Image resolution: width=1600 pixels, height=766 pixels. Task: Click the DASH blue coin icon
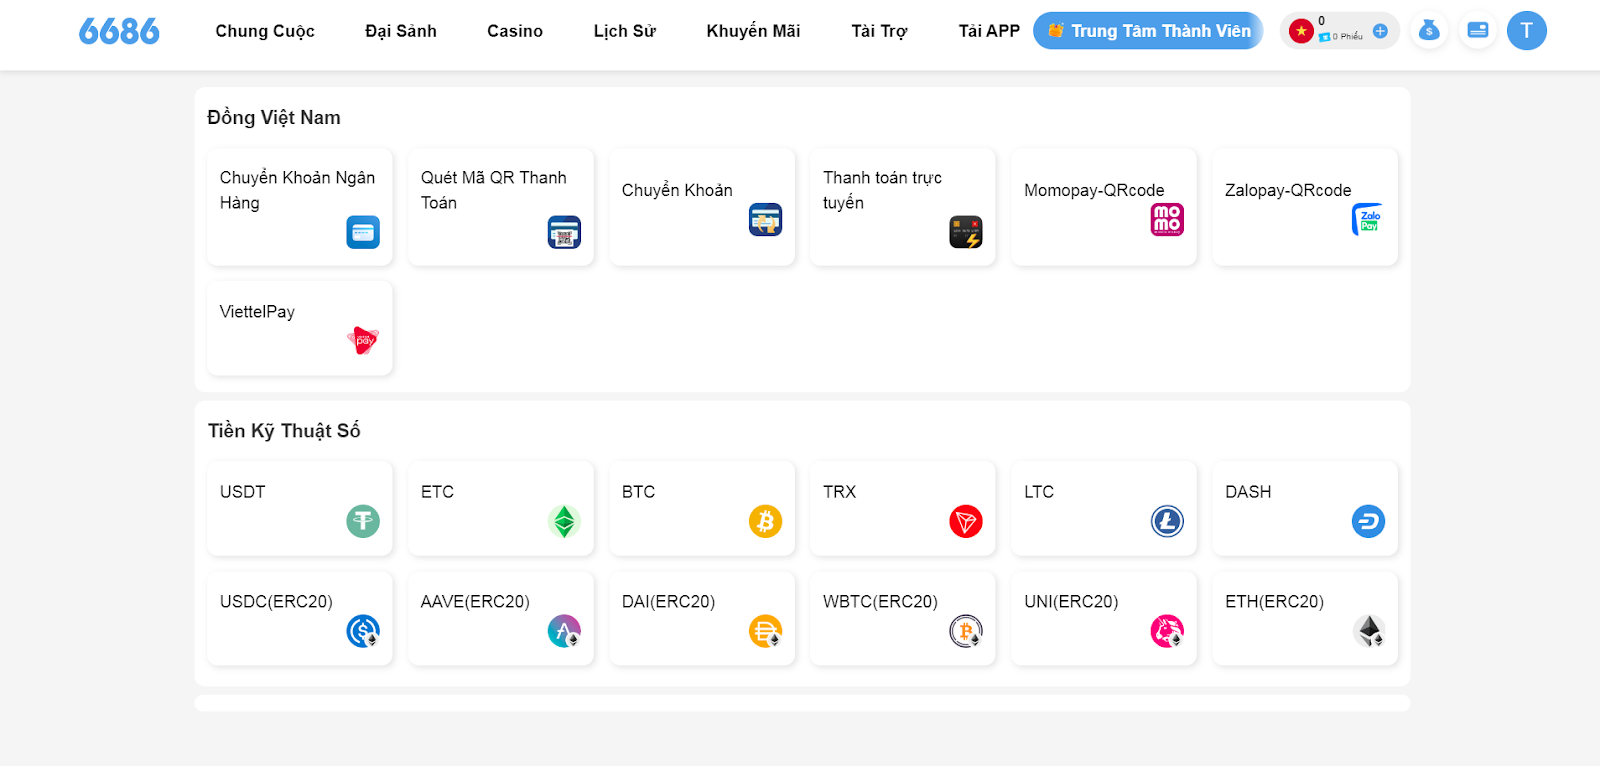(x=1368, y=521)
